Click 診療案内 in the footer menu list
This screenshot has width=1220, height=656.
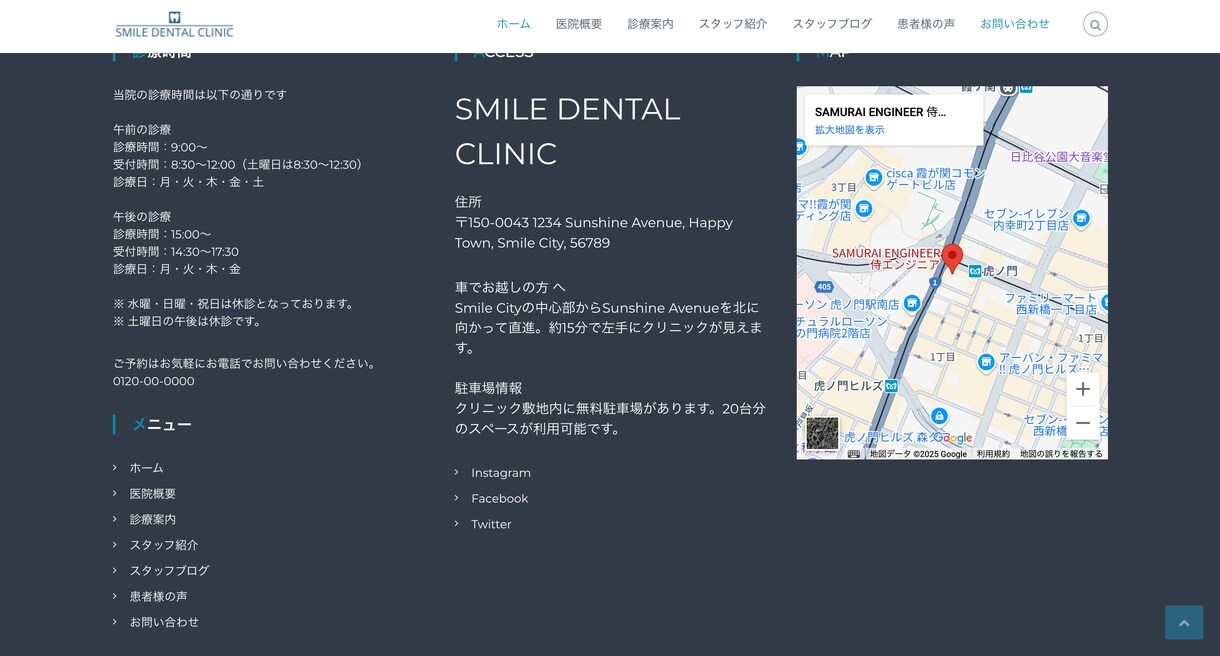pyautogui.click(x=153, y=520)
